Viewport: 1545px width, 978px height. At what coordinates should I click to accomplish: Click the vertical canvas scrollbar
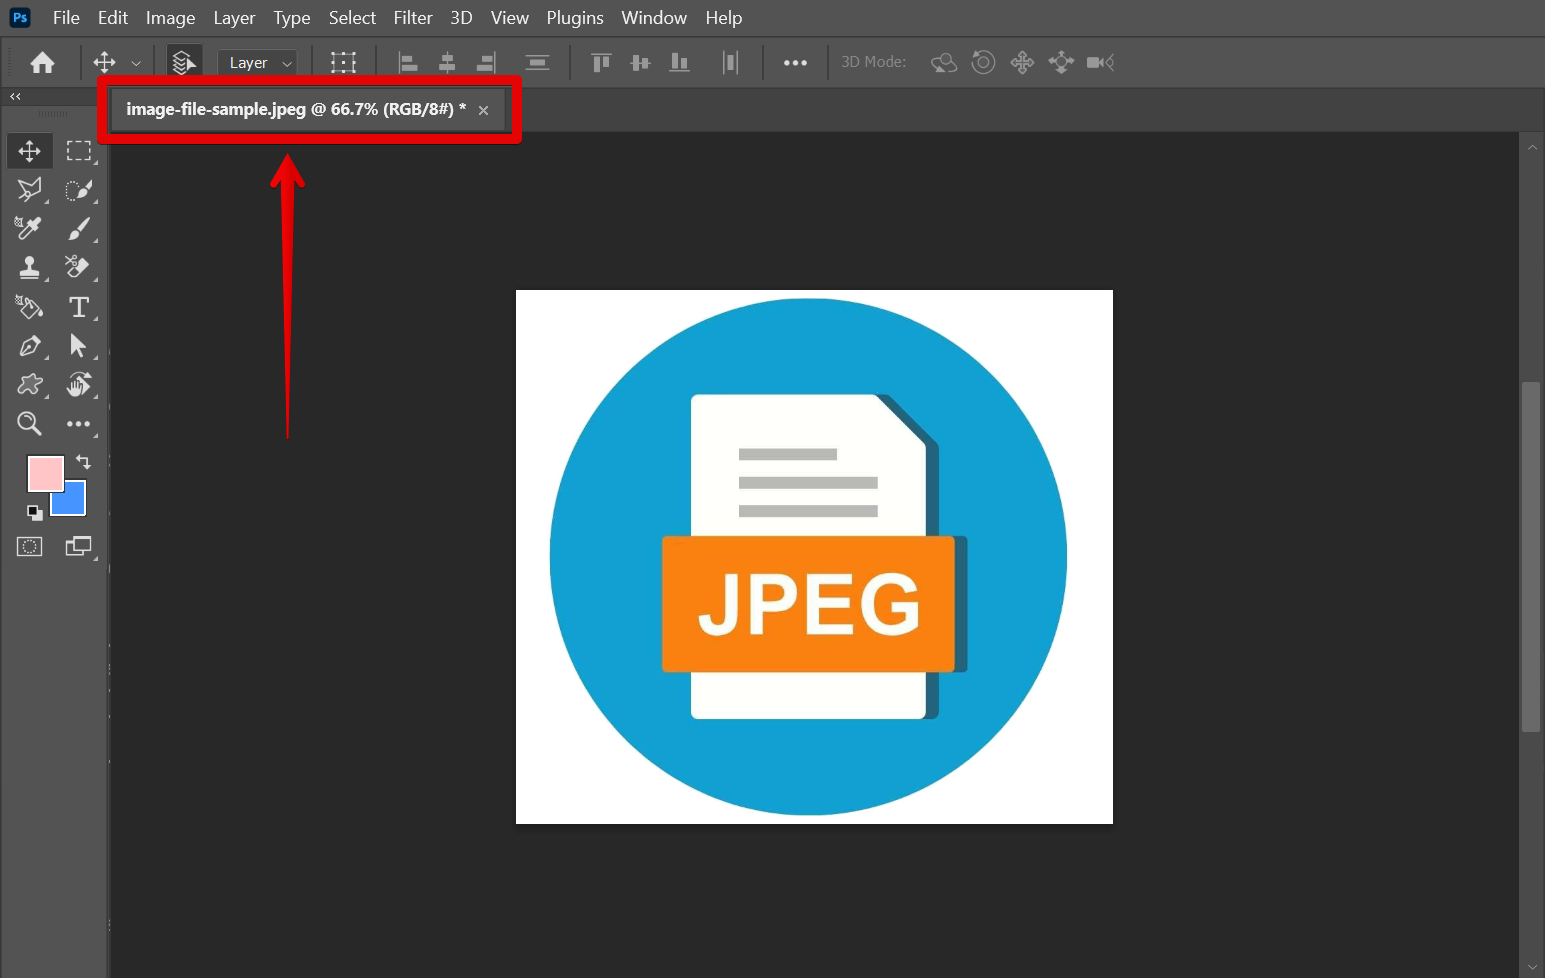(1531, 556)
